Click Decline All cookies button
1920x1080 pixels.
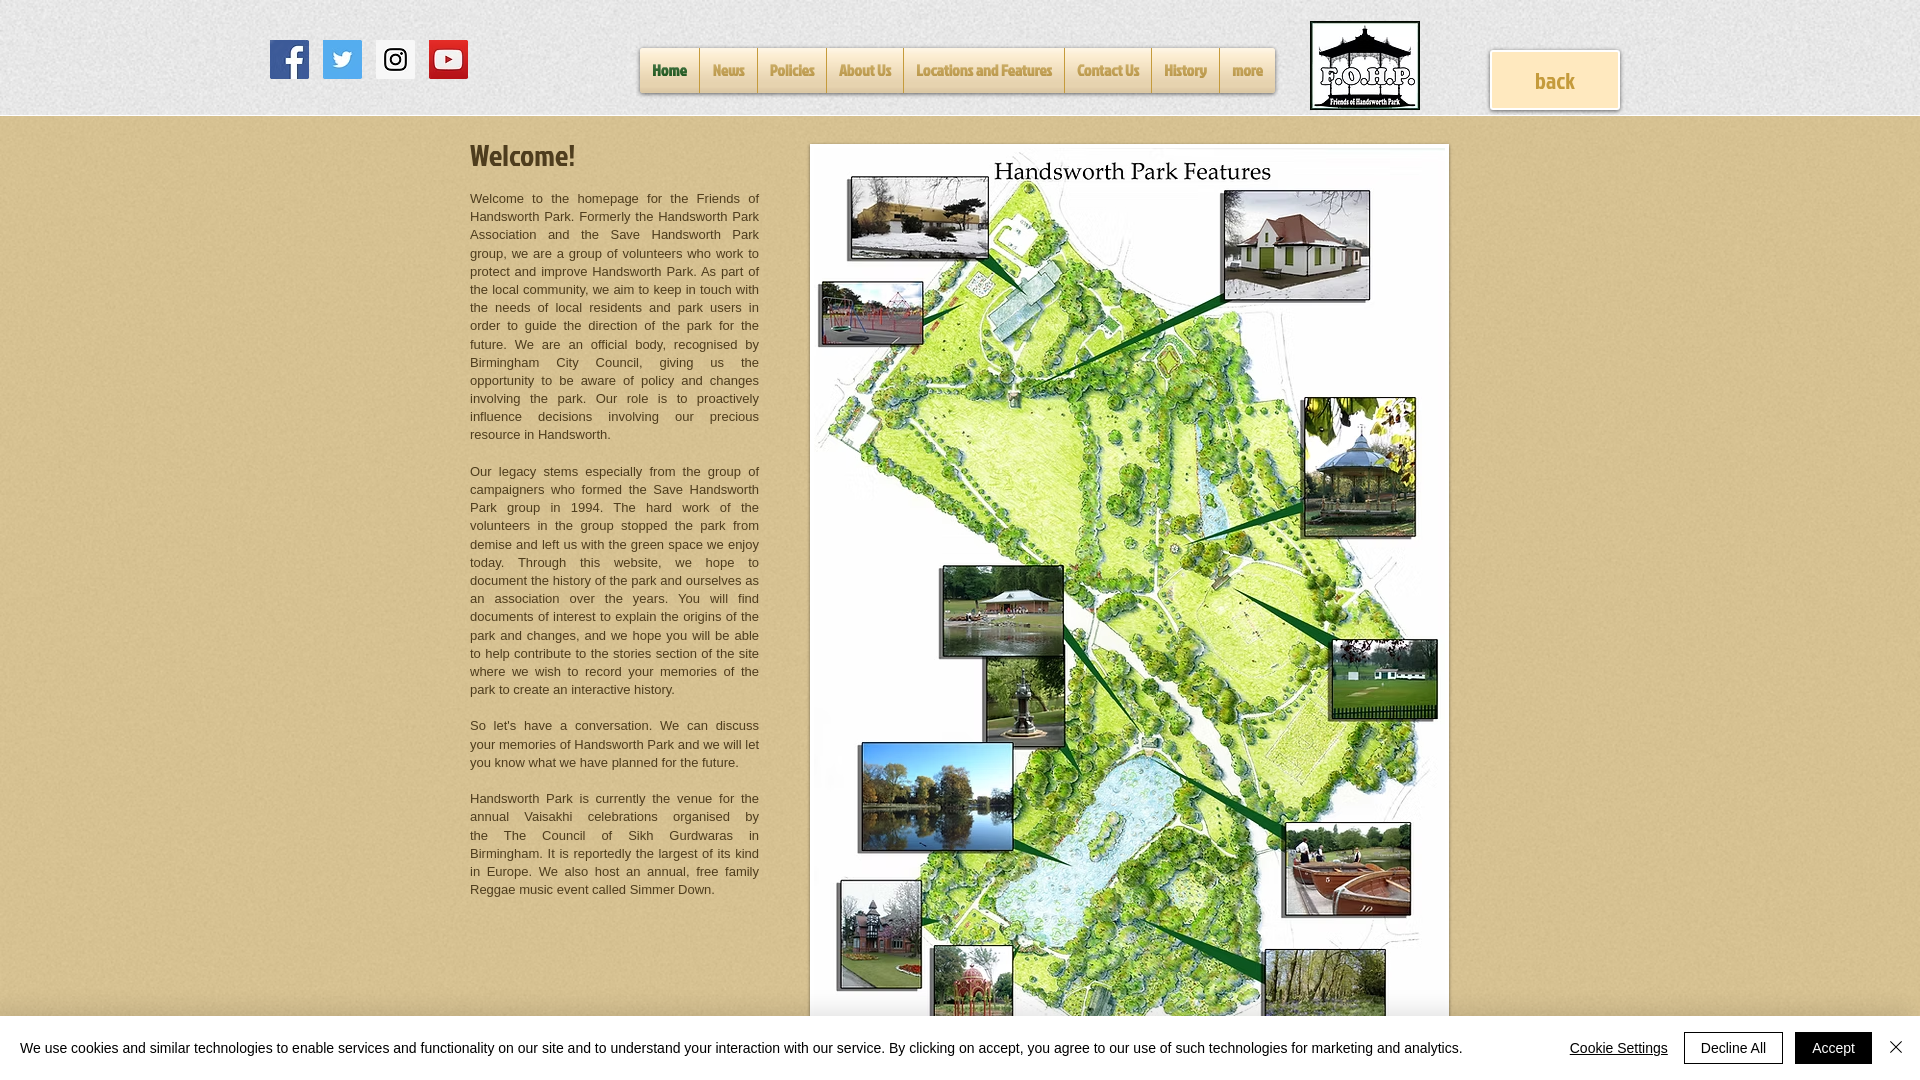pyautogui.click(x=1733, y=1048)
